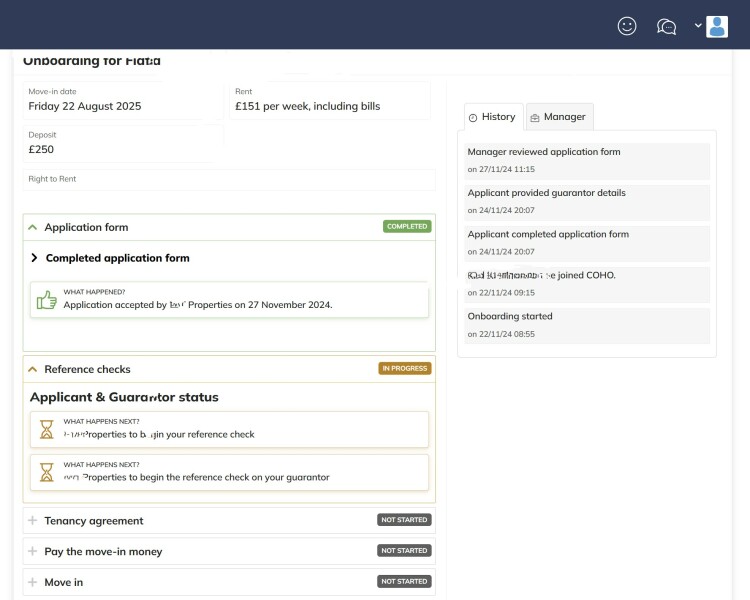The width and height of the screenshot is (750, 600).
Task: Click the hourglass icon for guarantor reference check
Action: (46, 472)
